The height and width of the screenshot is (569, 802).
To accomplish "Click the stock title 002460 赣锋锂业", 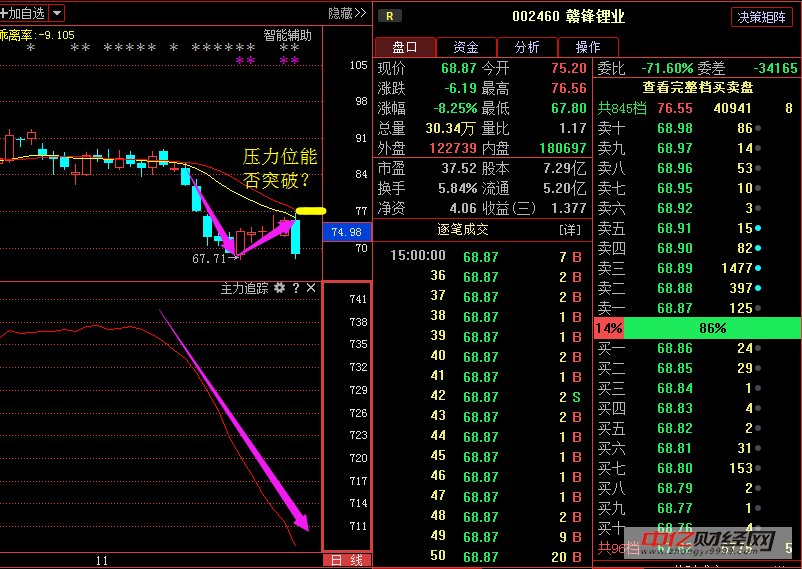I will coord(568,17).
